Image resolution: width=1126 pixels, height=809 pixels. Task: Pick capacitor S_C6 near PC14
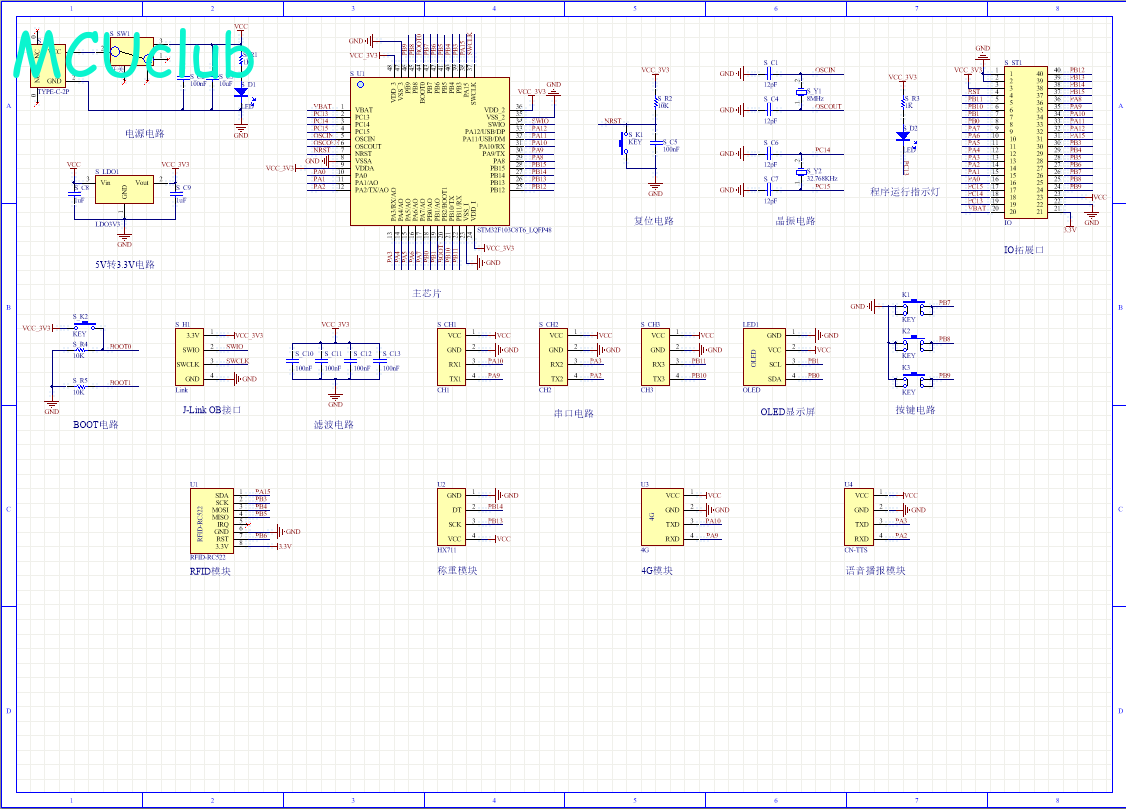(769, 154)
